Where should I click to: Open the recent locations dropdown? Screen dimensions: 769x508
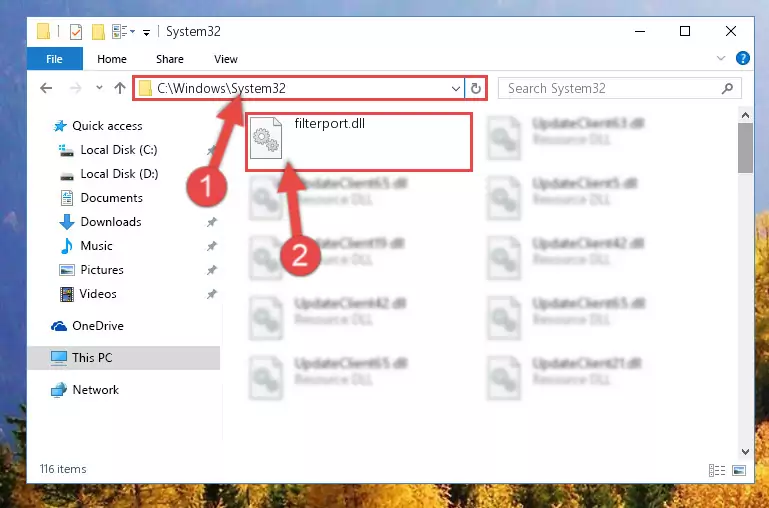pyautogui.click(x=99, y=88)
